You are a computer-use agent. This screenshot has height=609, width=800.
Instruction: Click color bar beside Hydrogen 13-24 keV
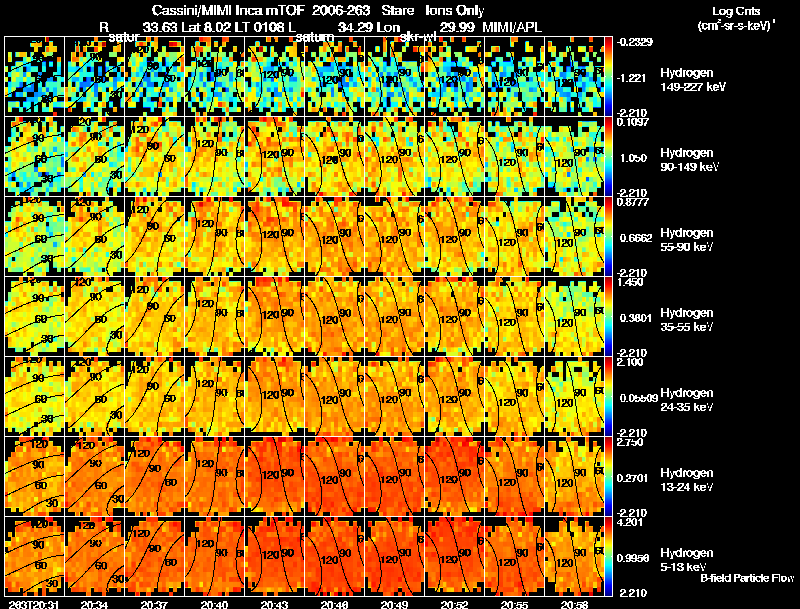coord(608,477)
